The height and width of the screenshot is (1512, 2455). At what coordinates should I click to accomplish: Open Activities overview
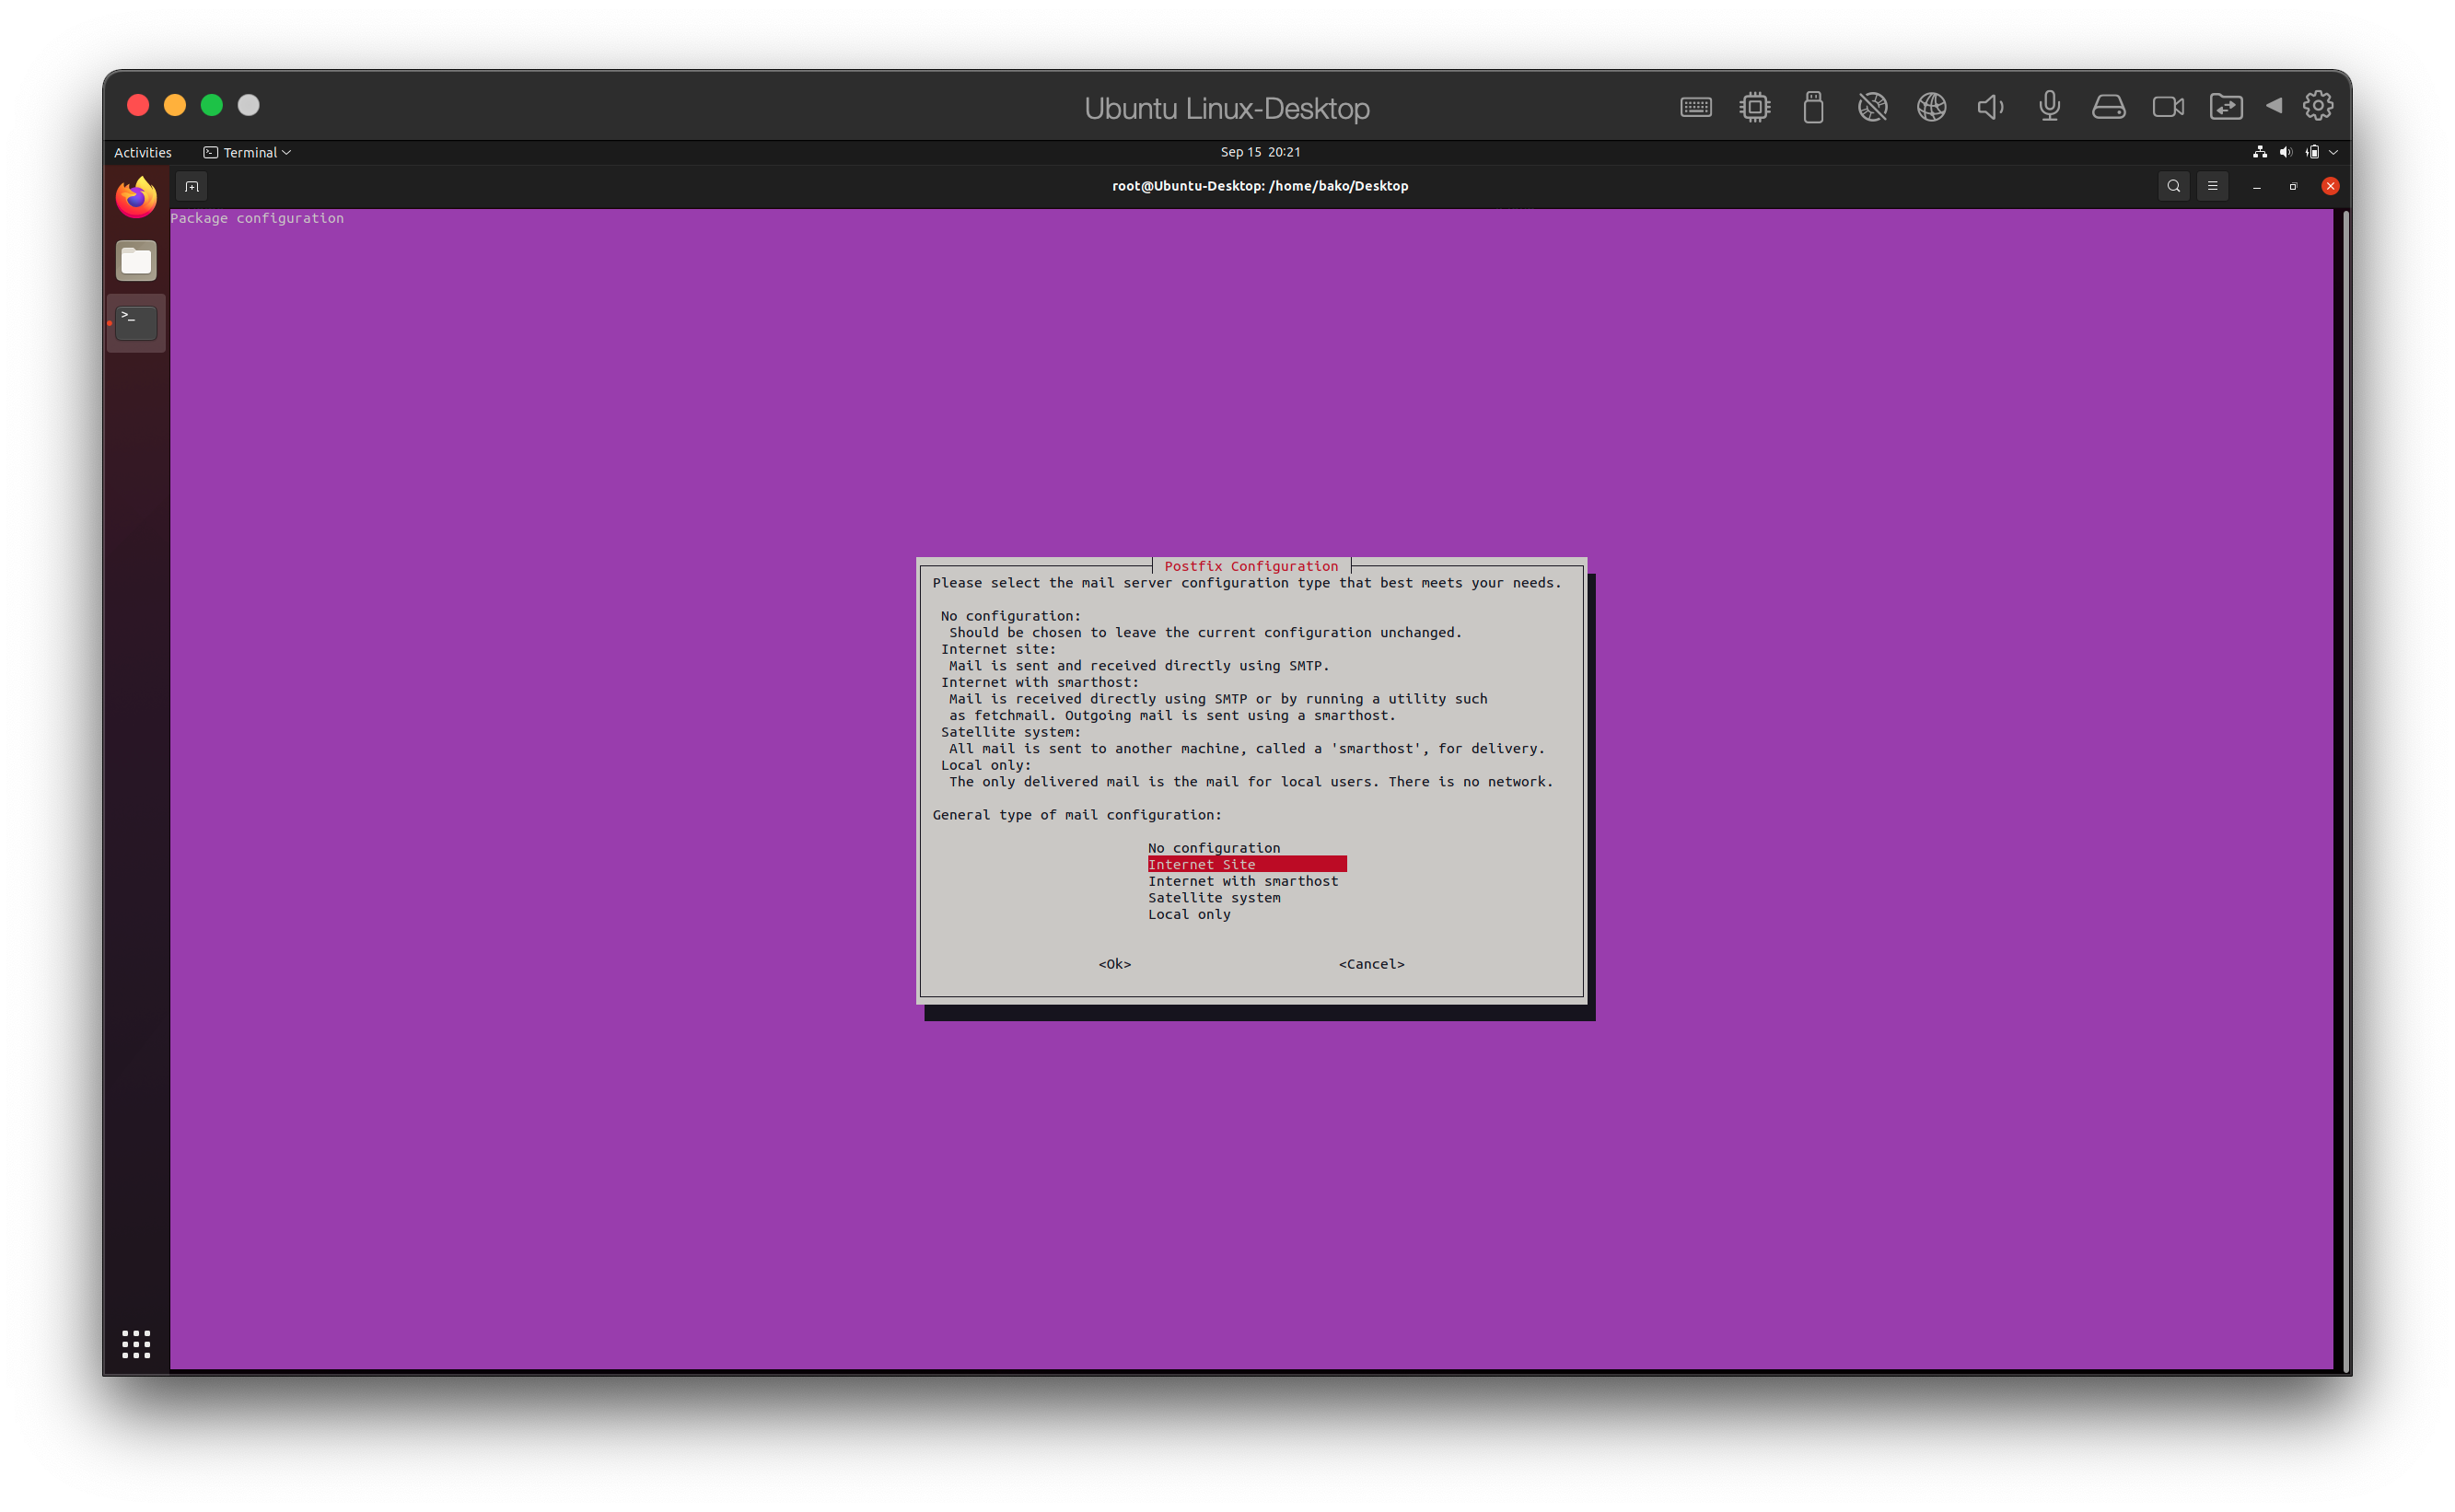143,152
